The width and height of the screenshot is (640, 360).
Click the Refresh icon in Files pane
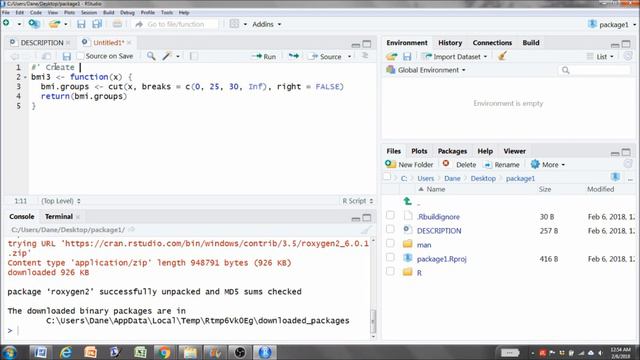(628, 164)
